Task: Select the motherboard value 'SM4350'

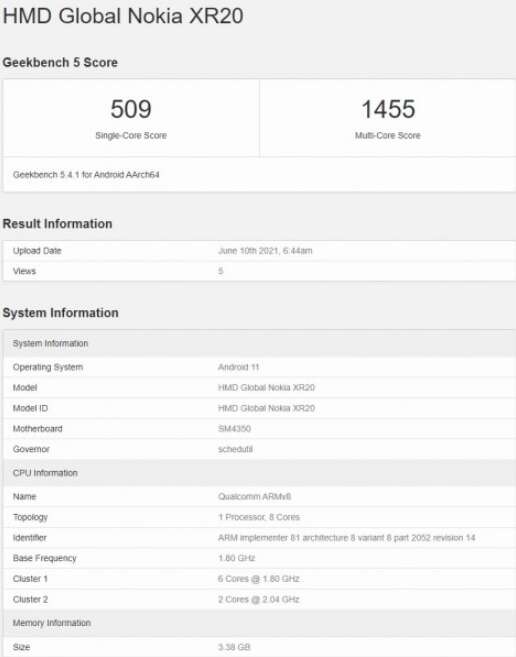Action: click(x=234, y=429)
